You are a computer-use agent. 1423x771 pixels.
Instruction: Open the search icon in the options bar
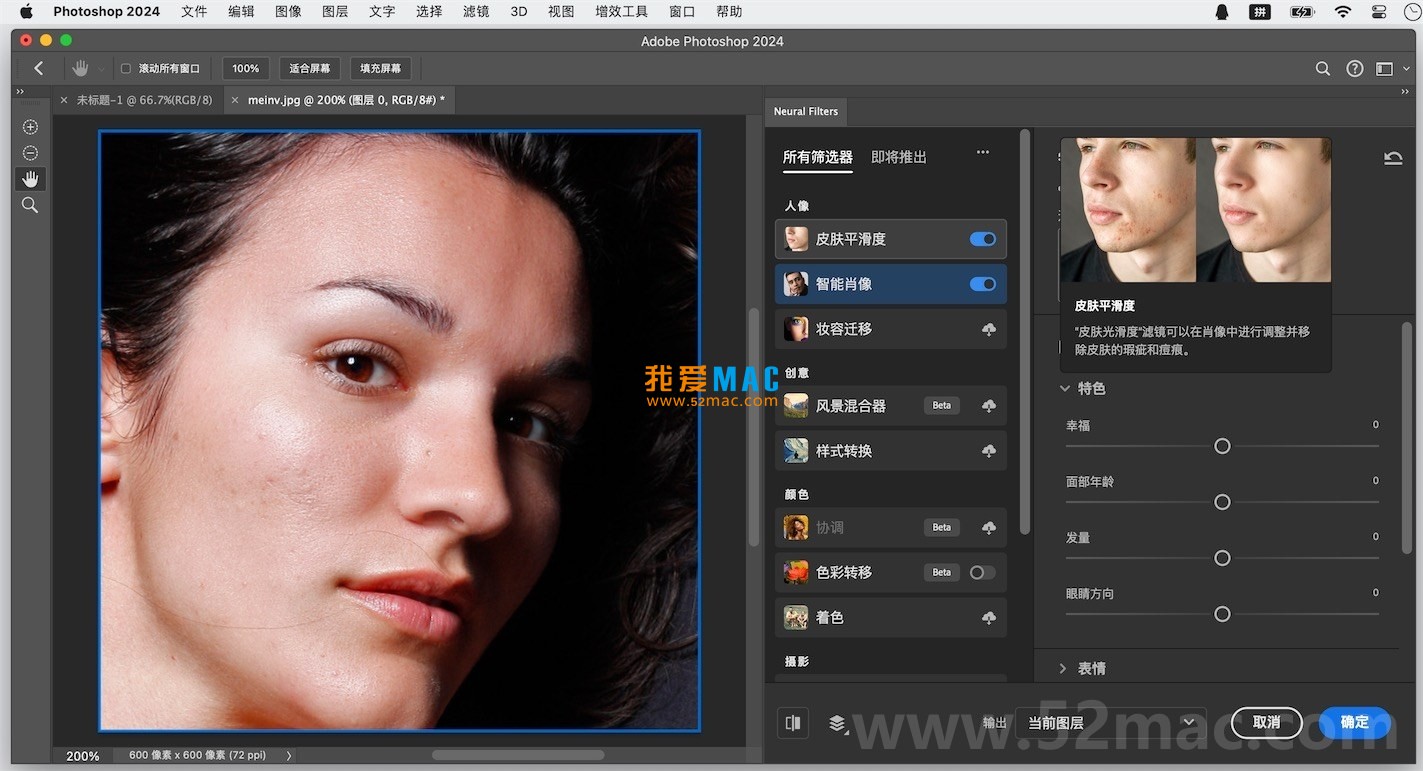point(1322,68)
